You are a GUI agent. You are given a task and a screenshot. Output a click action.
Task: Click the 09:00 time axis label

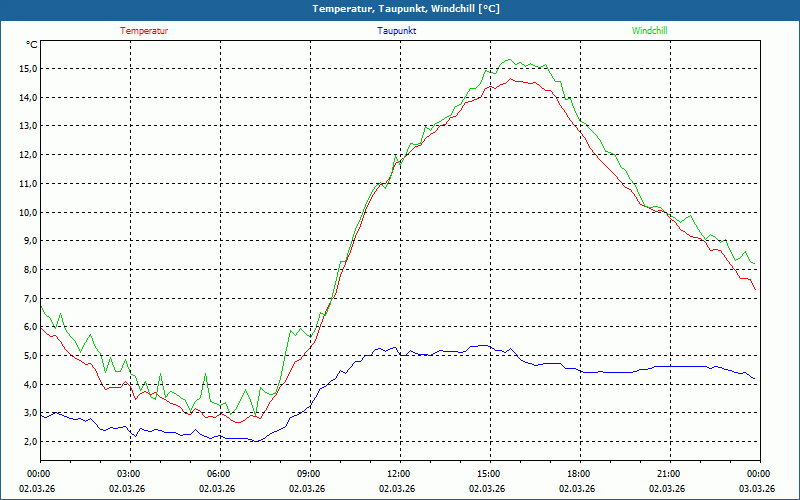[x=310, y=474]
